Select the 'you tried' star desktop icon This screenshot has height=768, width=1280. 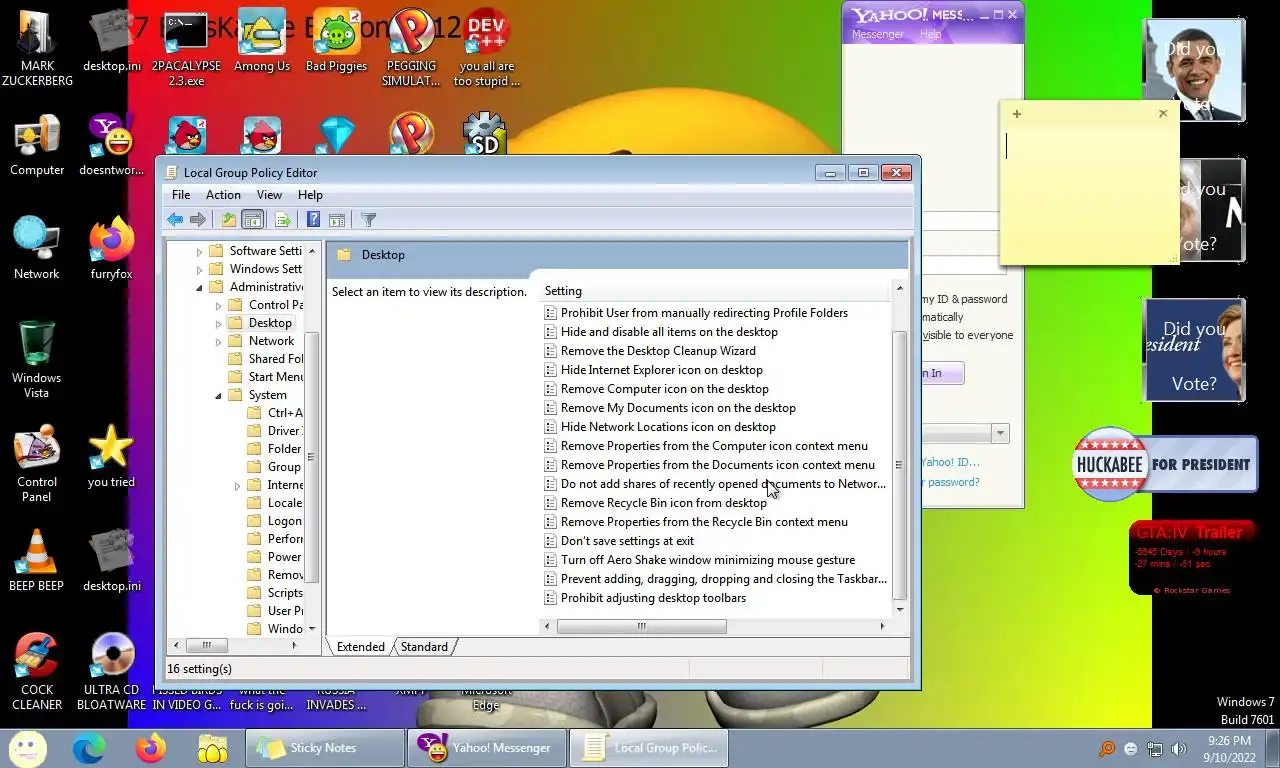111,455
